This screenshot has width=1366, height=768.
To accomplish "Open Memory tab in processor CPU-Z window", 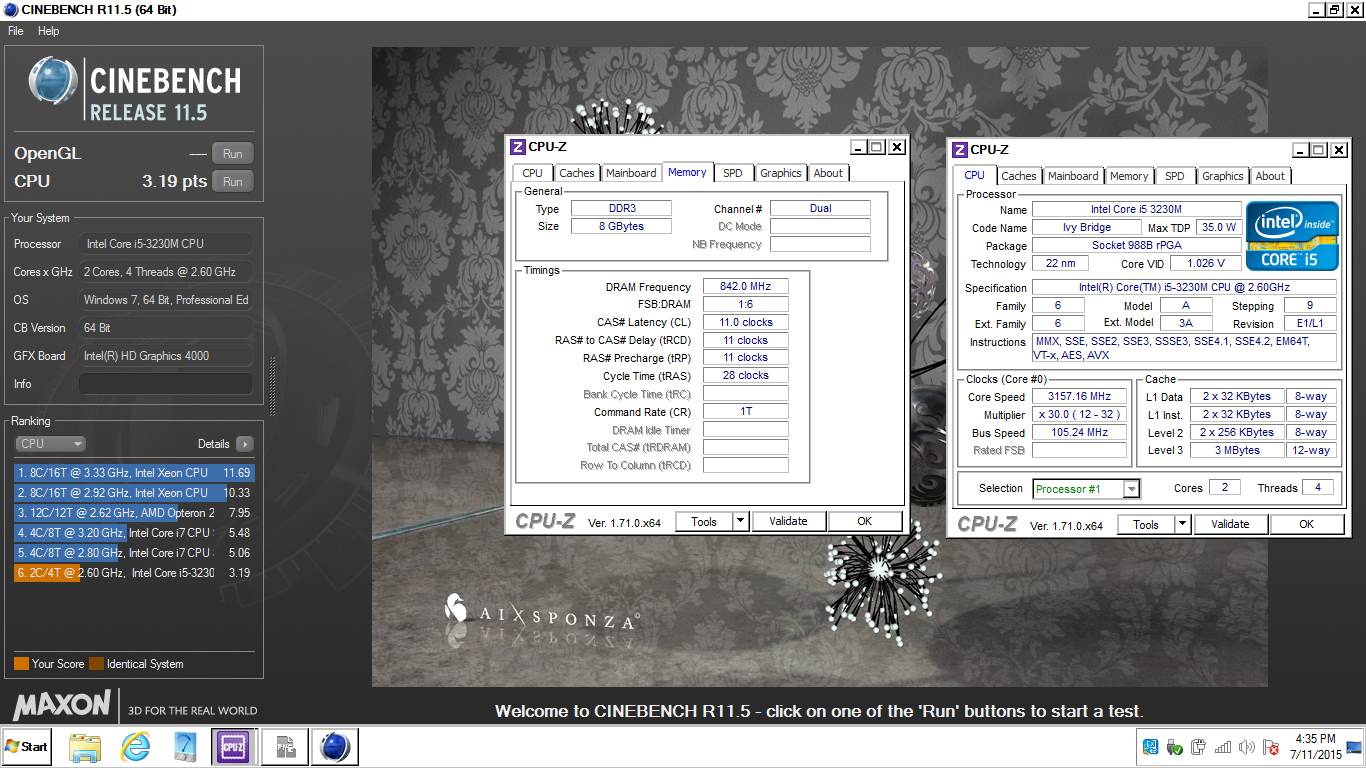I will (1129, 176).
